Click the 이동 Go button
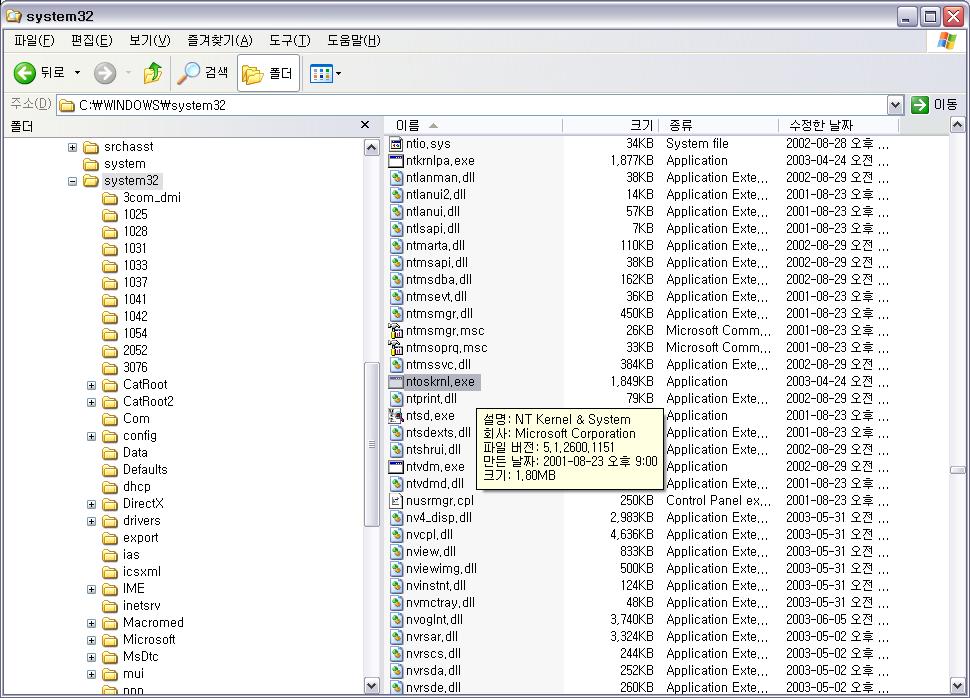970x698 pixels. click(934, 105)
